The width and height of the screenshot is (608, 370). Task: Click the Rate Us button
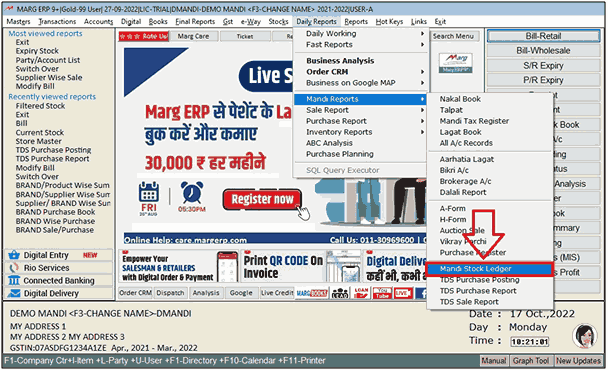(144, 36)
